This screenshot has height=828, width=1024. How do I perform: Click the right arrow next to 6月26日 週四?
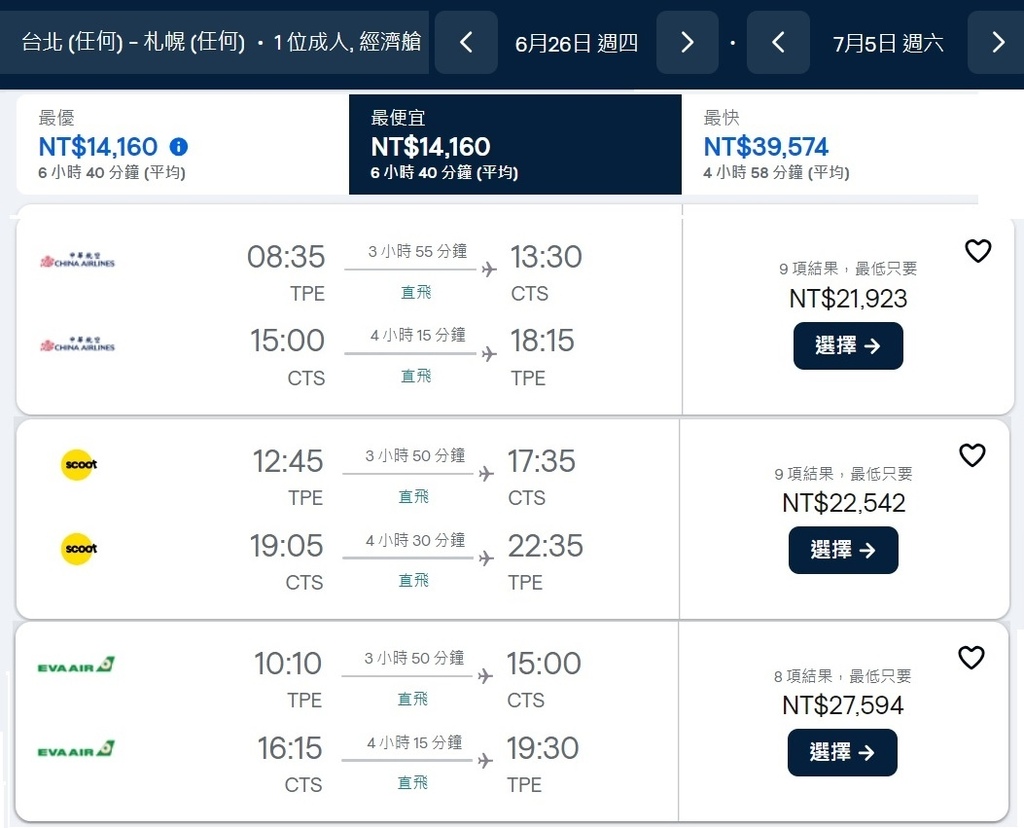687,42
